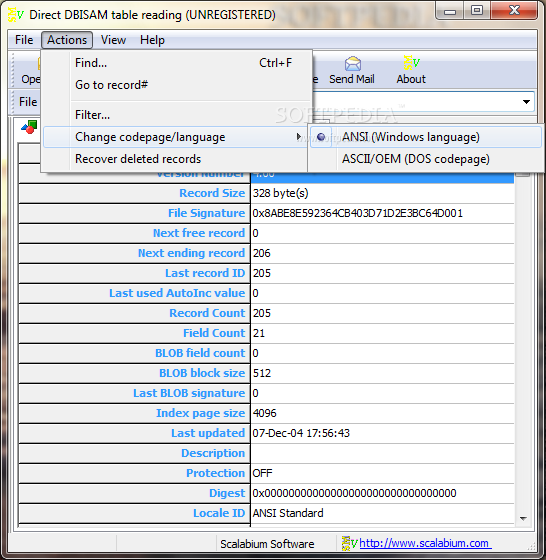The height and width of the screenshot is (560, 546).
Task: Select the 328 byte(s) value cell
Action: click(x=382, y=193)
